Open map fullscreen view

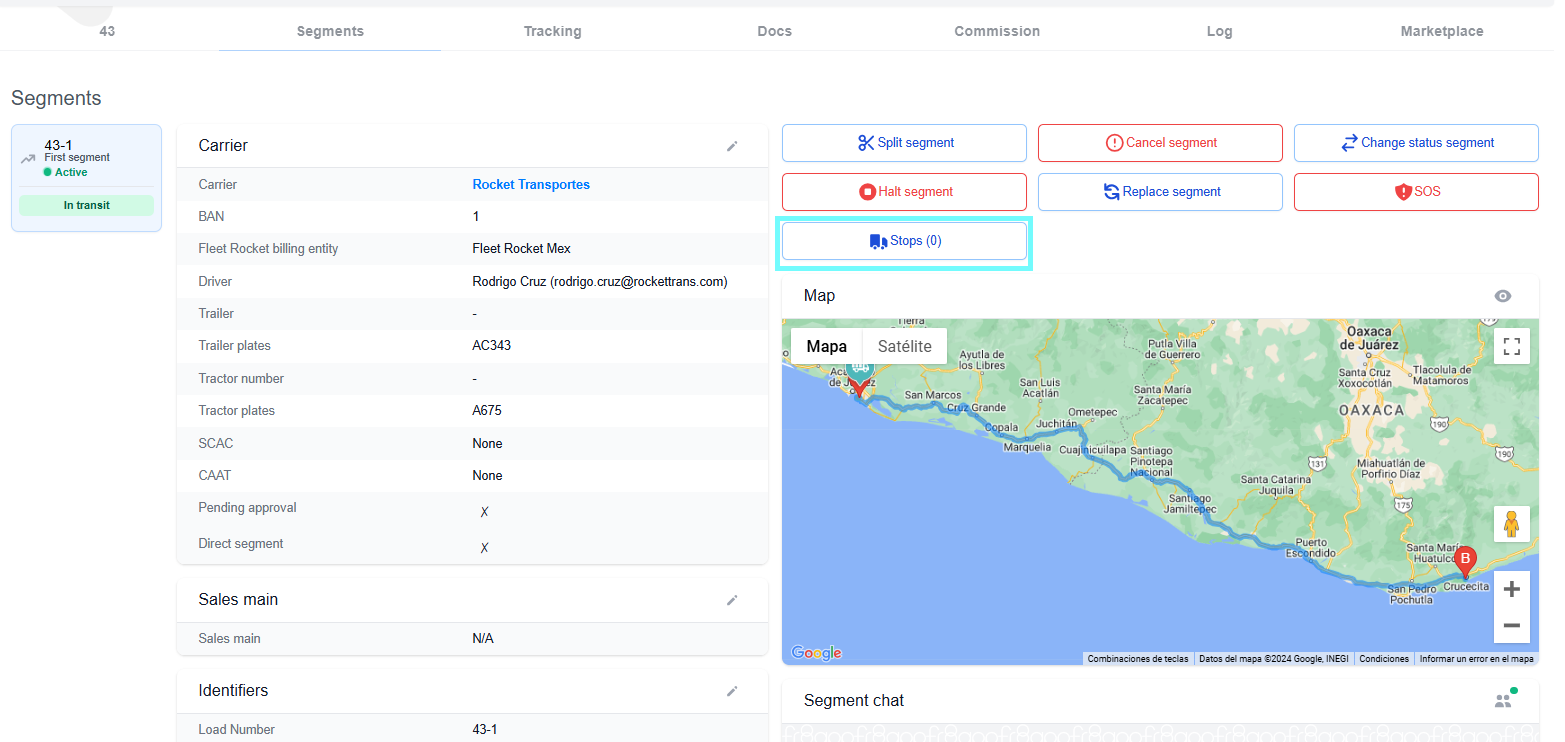coord(1511,346)
